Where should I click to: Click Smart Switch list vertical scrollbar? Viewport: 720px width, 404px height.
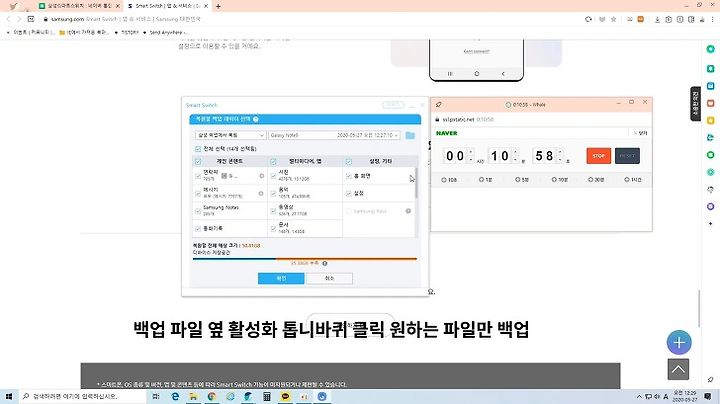click(416, 183)
